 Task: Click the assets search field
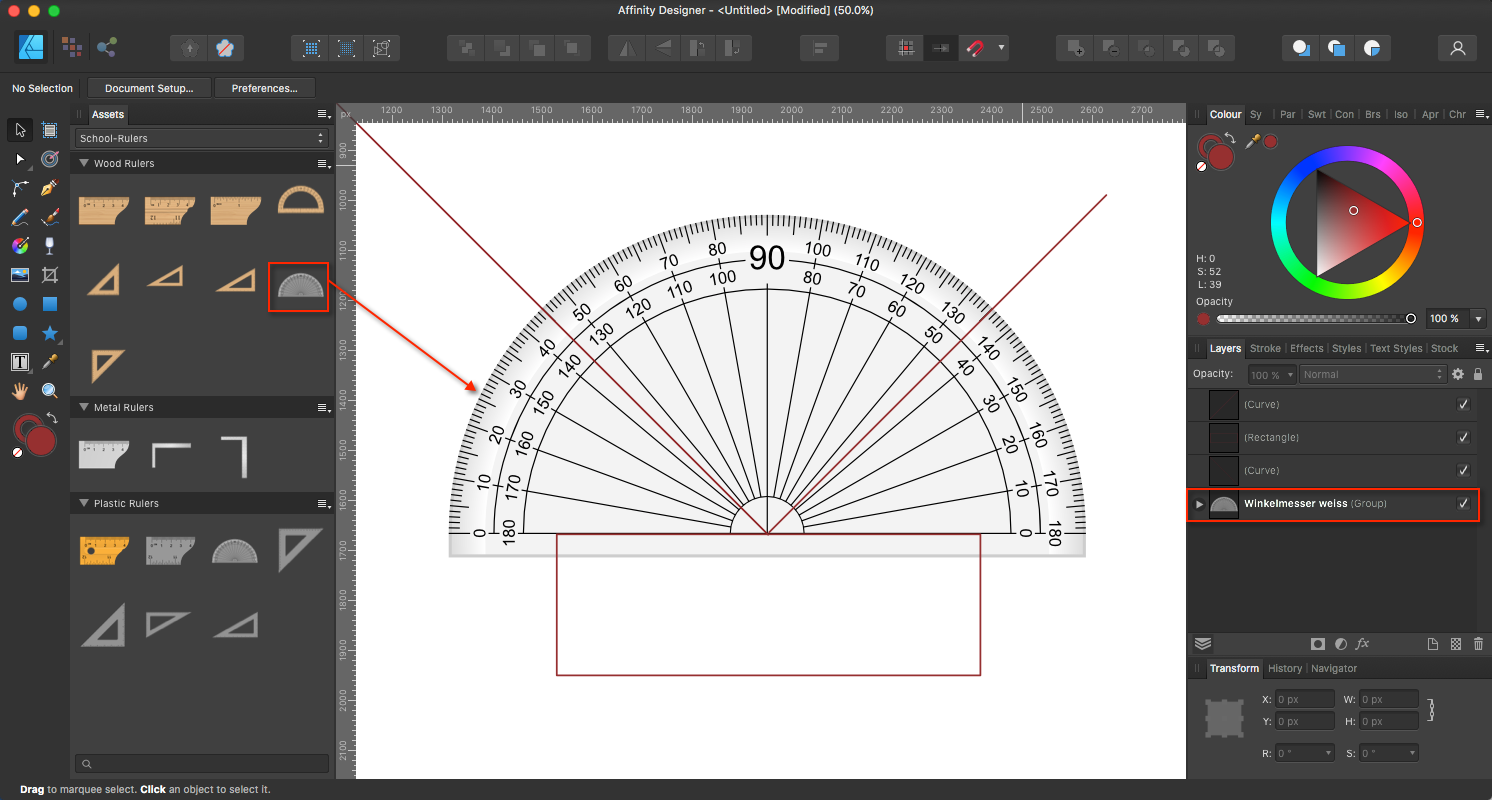[x=201, y=763]
